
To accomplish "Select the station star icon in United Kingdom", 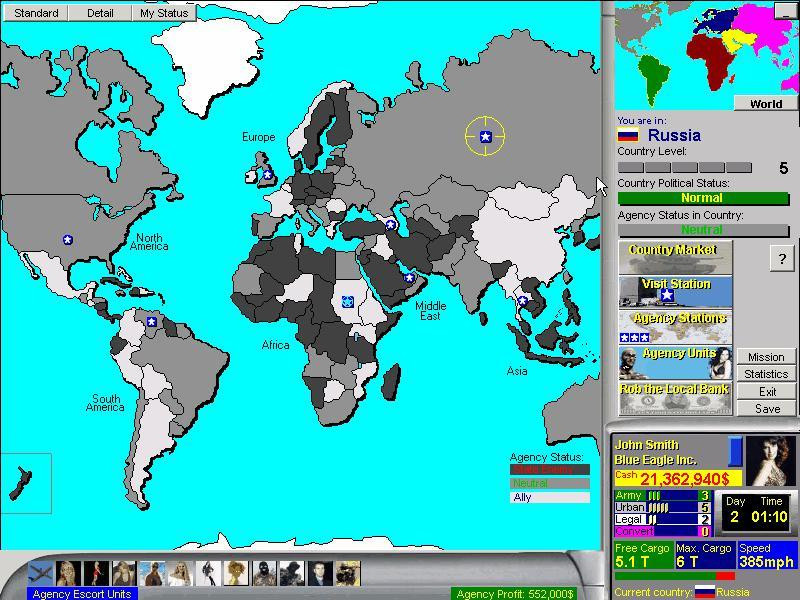I will [267, 175].
